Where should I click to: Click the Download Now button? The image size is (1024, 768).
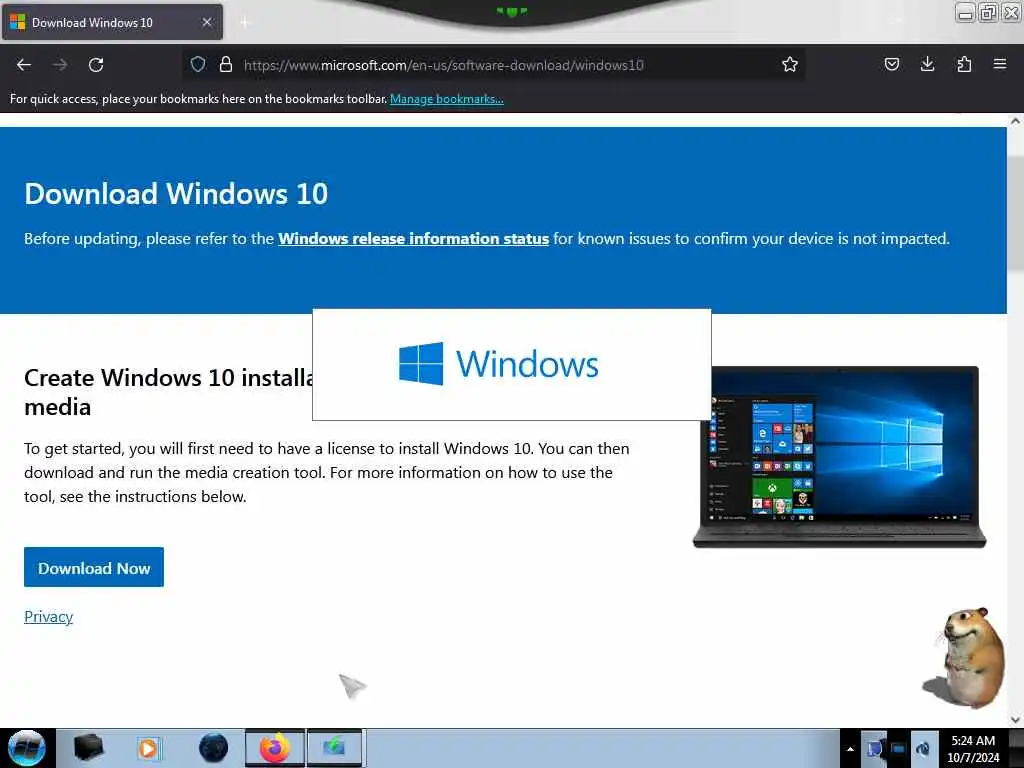click(x=94, y=567)
